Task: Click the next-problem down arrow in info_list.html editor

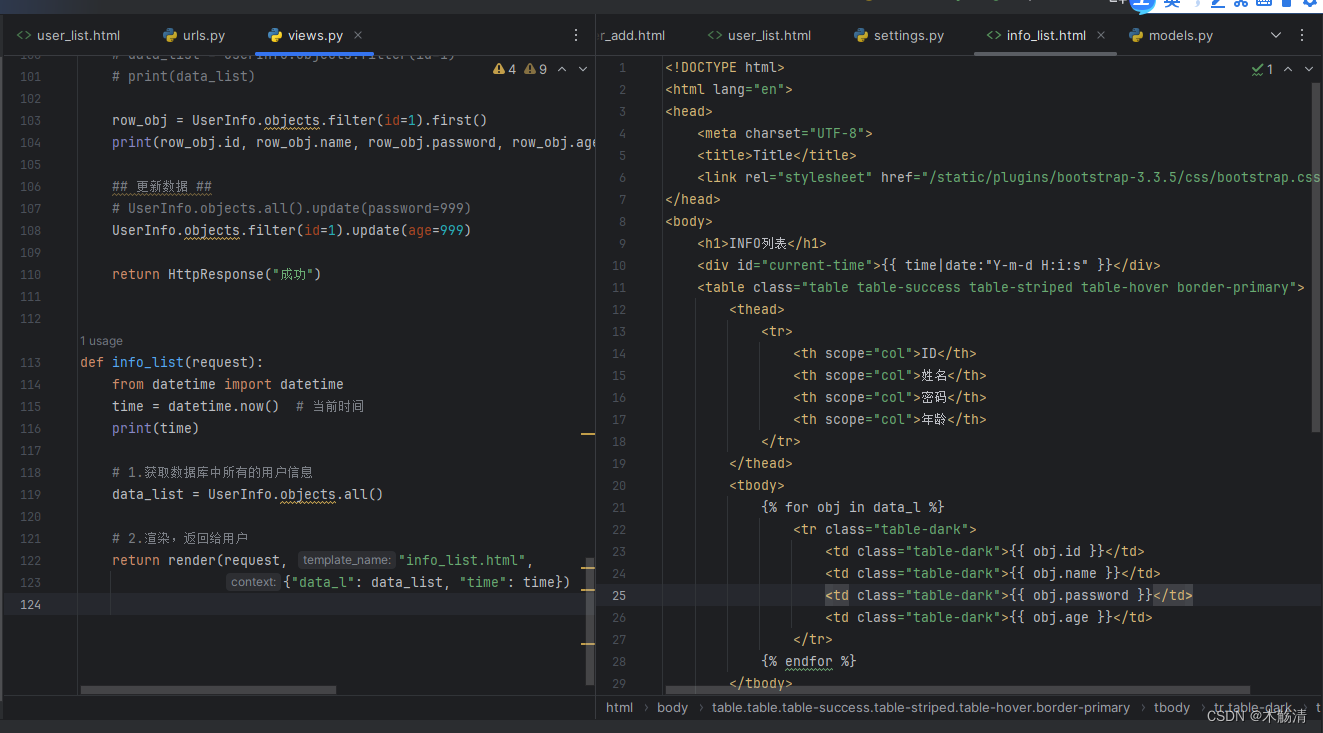Action: [x=1308, y=69]
